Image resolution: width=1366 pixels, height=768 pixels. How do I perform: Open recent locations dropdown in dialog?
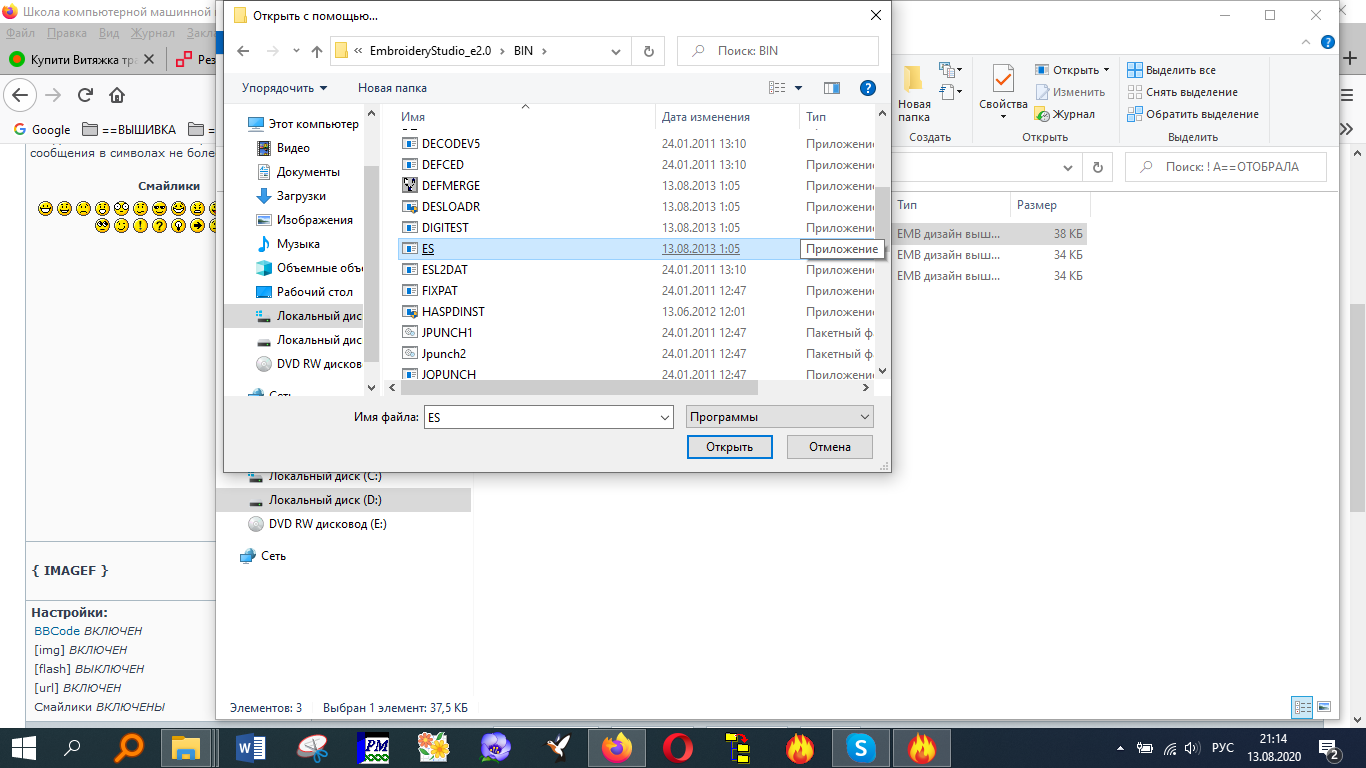[296, 51]
